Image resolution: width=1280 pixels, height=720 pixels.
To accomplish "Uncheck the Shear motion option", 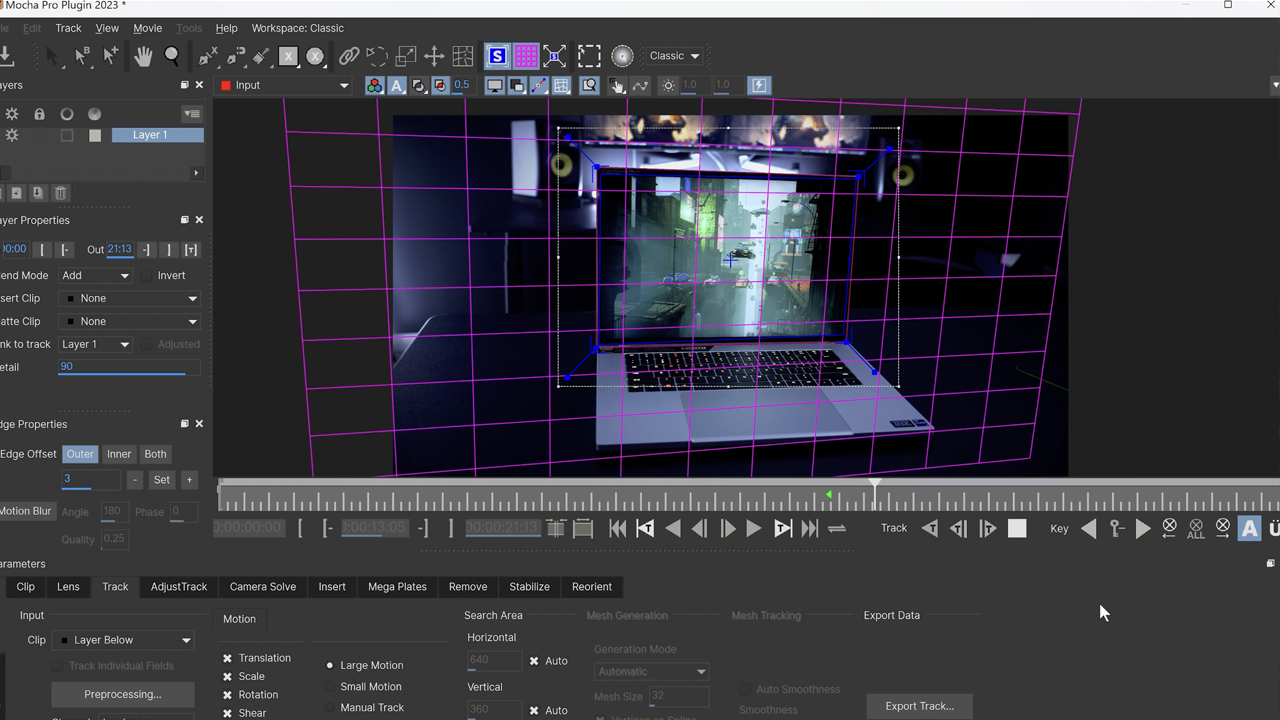I will click(x=228, y=713).
